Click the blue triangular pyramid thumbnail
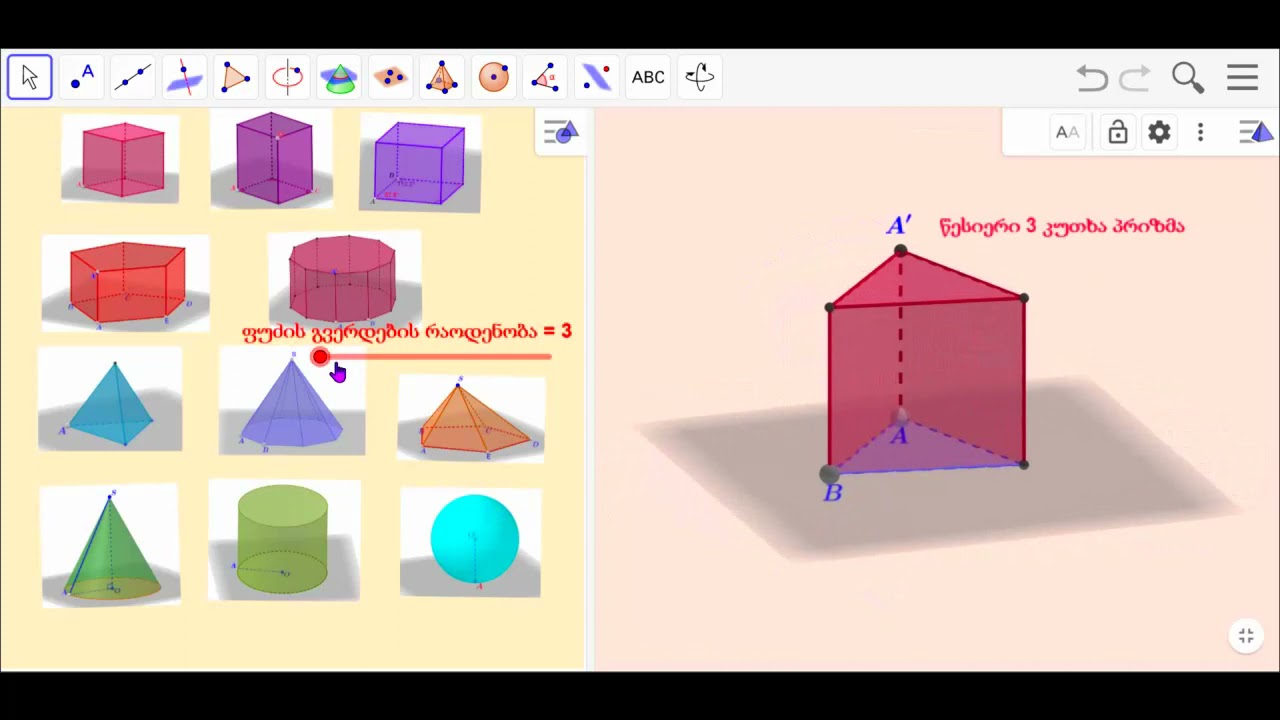The image size is (1280, 720). 110,399
